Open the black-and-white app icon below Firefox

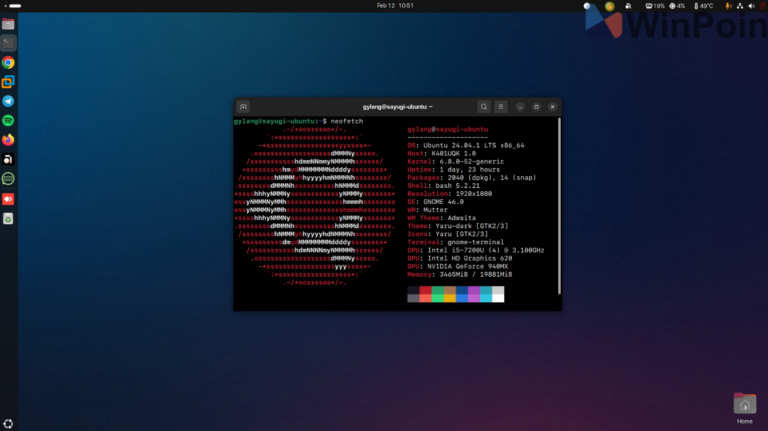(x=8, y=159)
